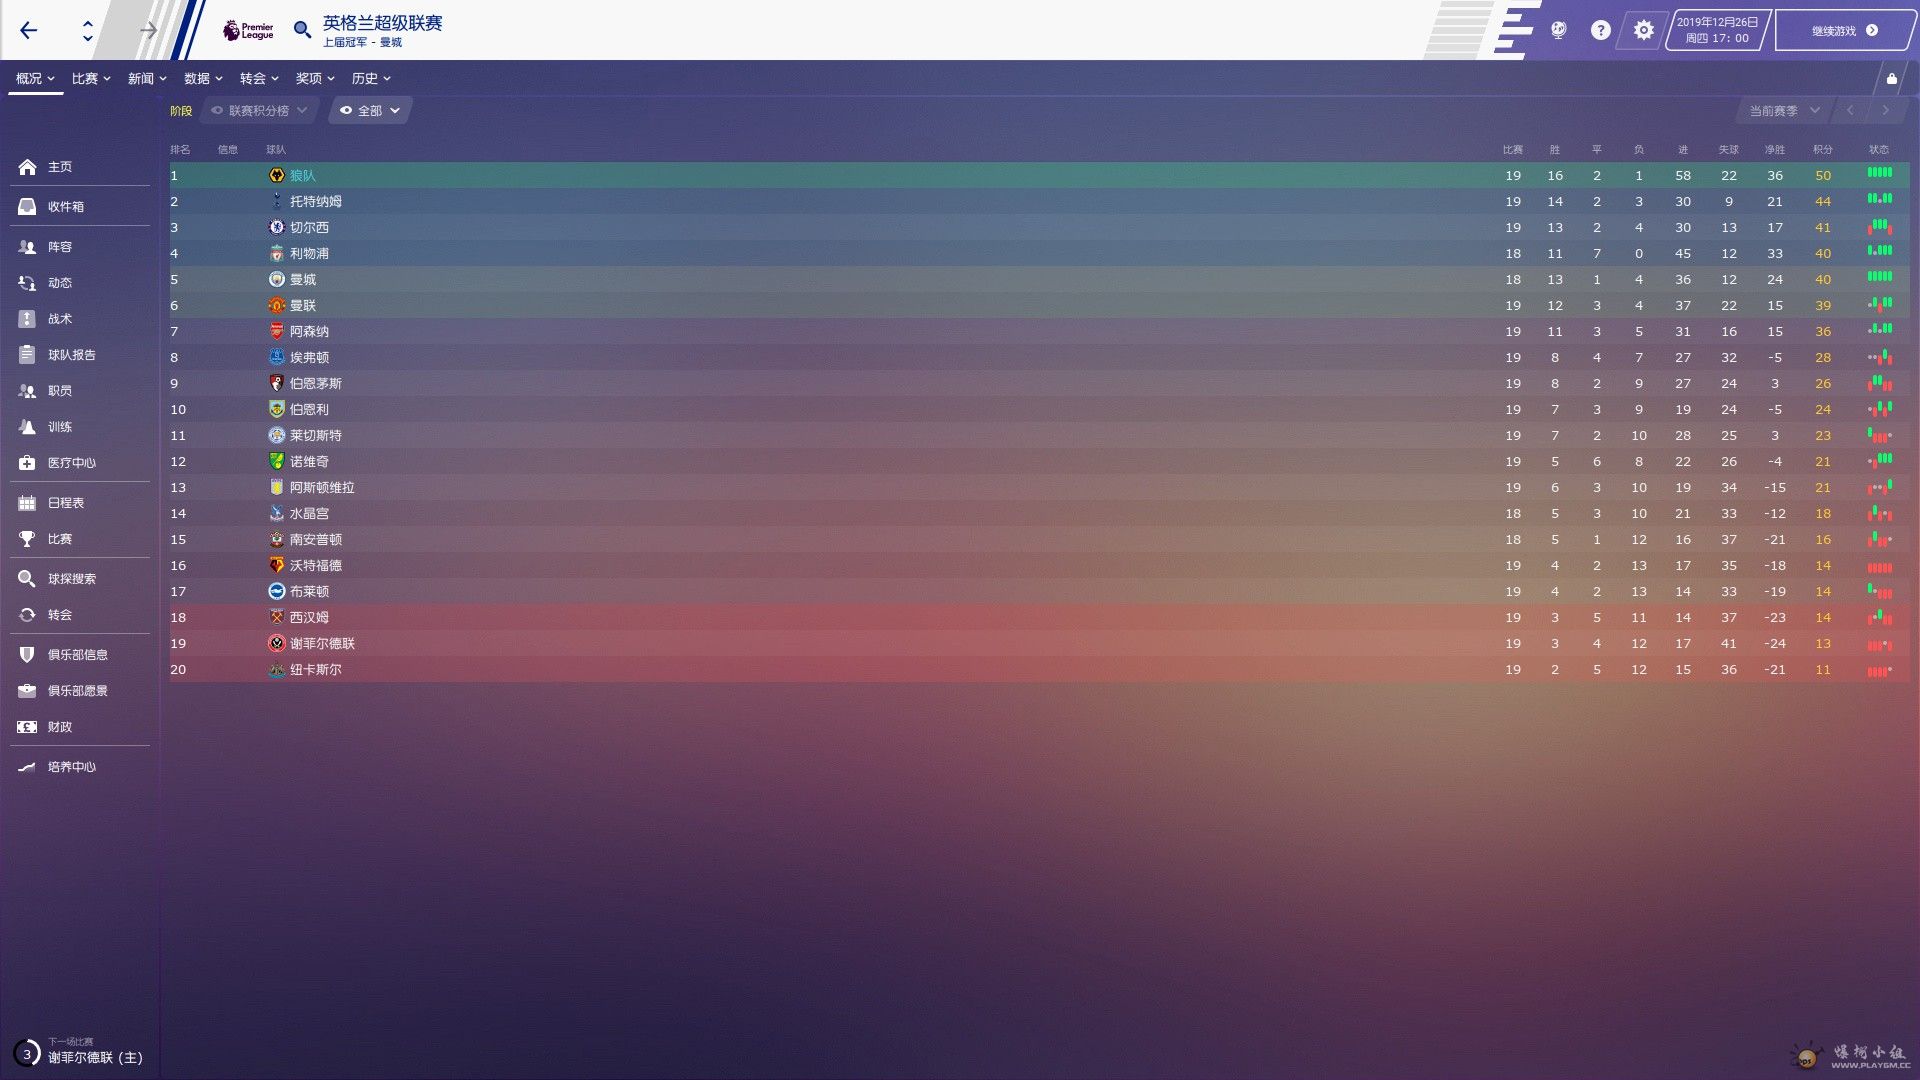This screenshot has width=1920, height=1080.
Task: Toggle the 全部 eye view filter
Action: coord(370,111)
